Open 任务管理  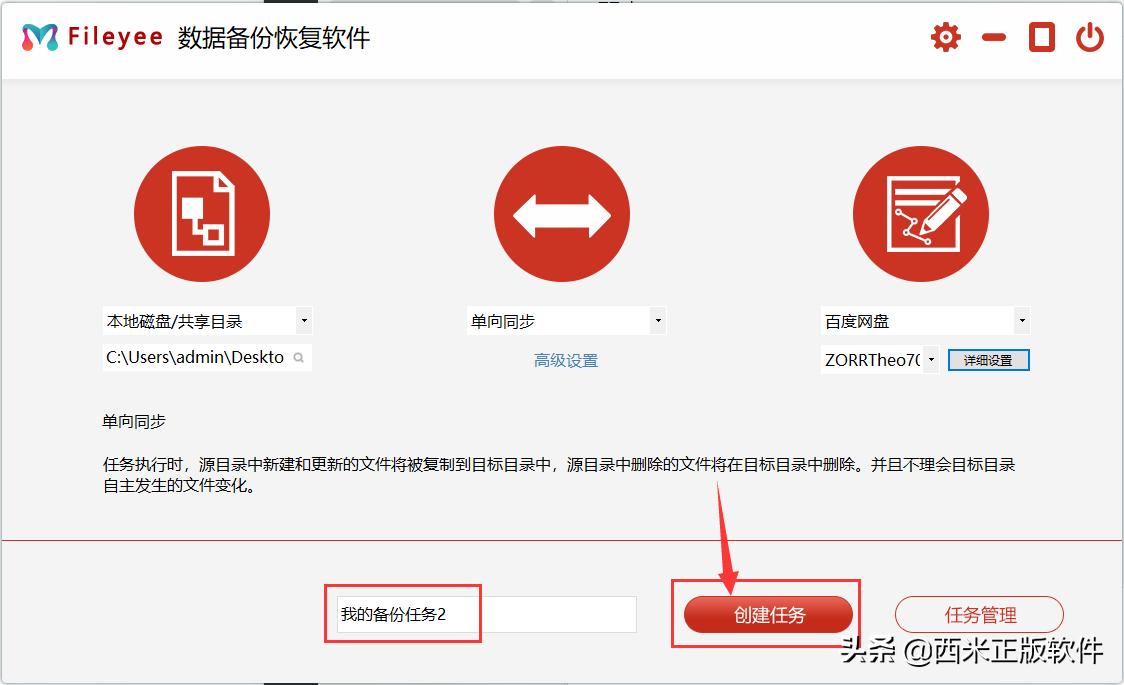980,615
